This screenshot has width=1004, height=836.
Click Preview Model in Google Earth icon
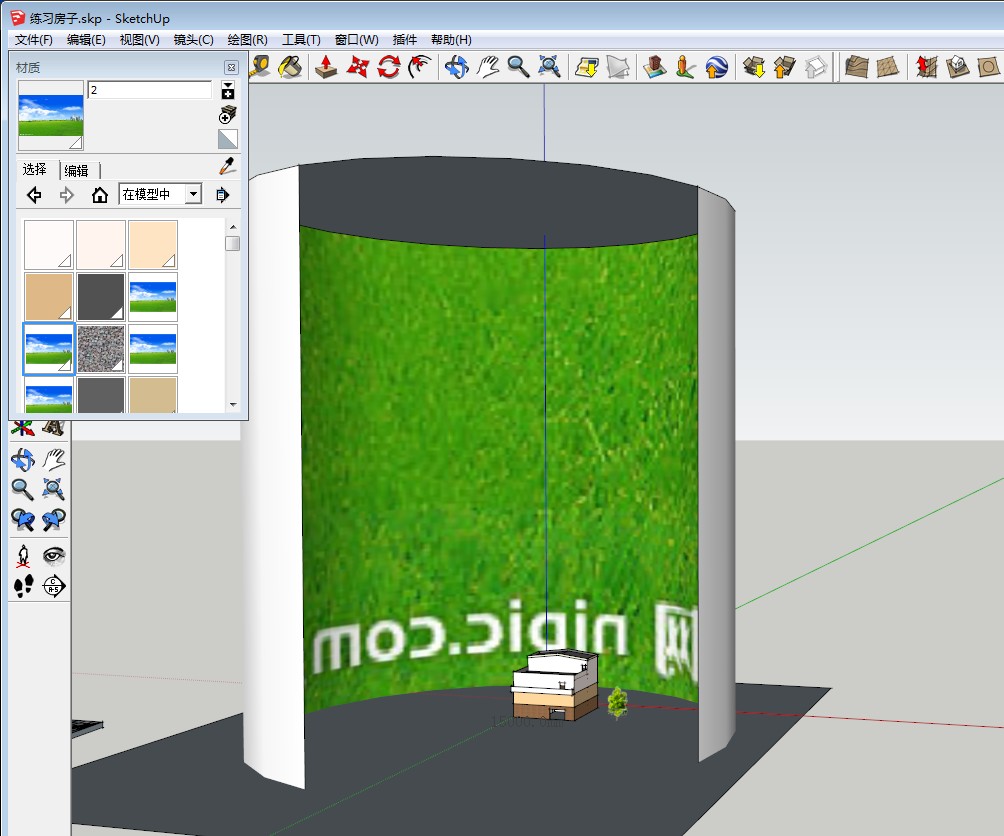(x=716, y=67)
